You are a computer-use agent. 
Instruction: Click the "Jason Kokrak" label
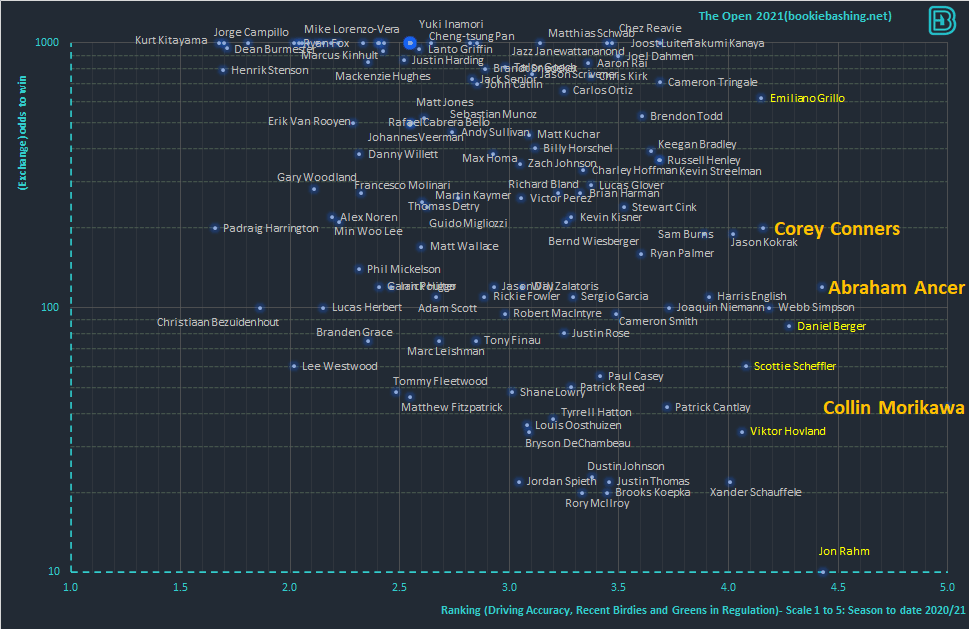[x=764, y=242]
